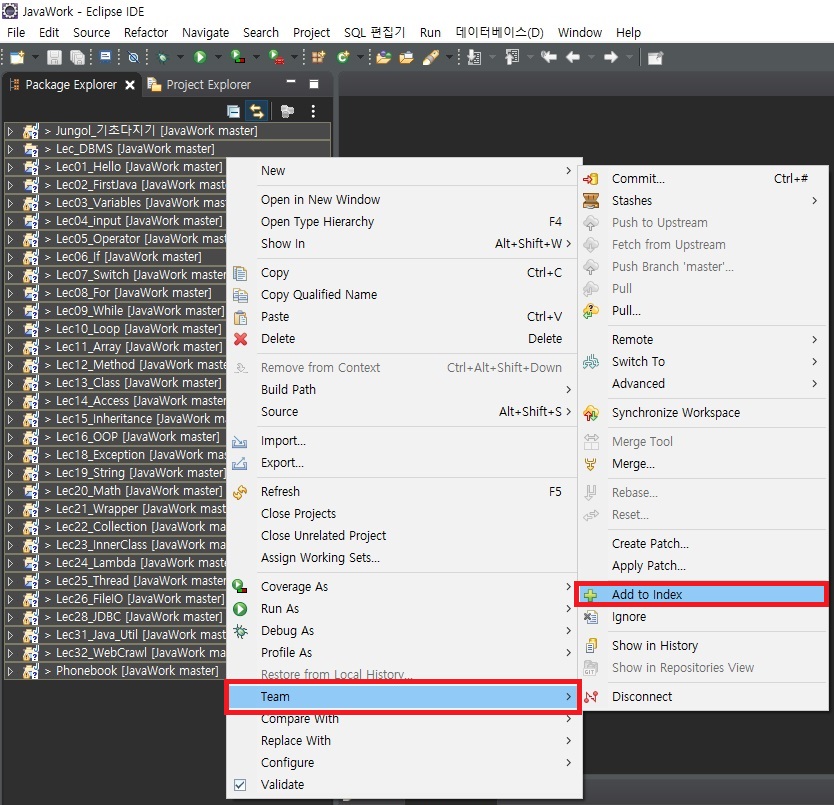
Task: Click the Open Type toolbar icon
Action: coord(383,57)
